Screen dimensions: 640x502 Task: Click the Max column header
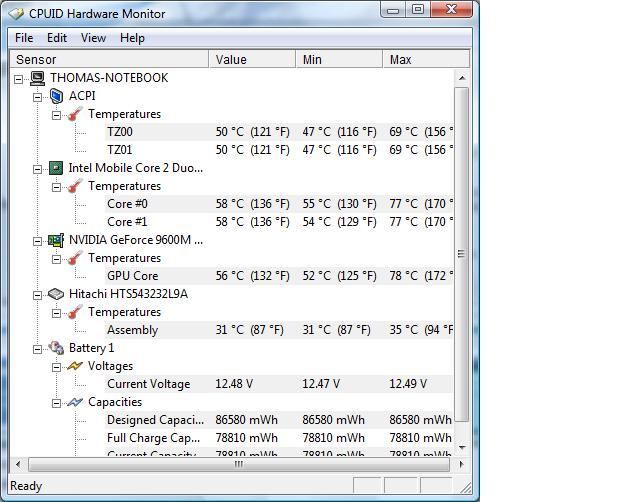pos(427,60)
